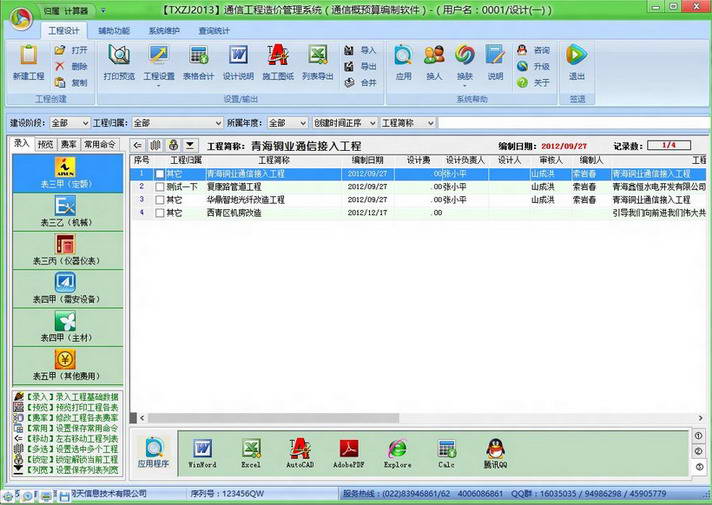Click the 导入 import icon
The height and width of the screenshot is (505, 712).
349,50
